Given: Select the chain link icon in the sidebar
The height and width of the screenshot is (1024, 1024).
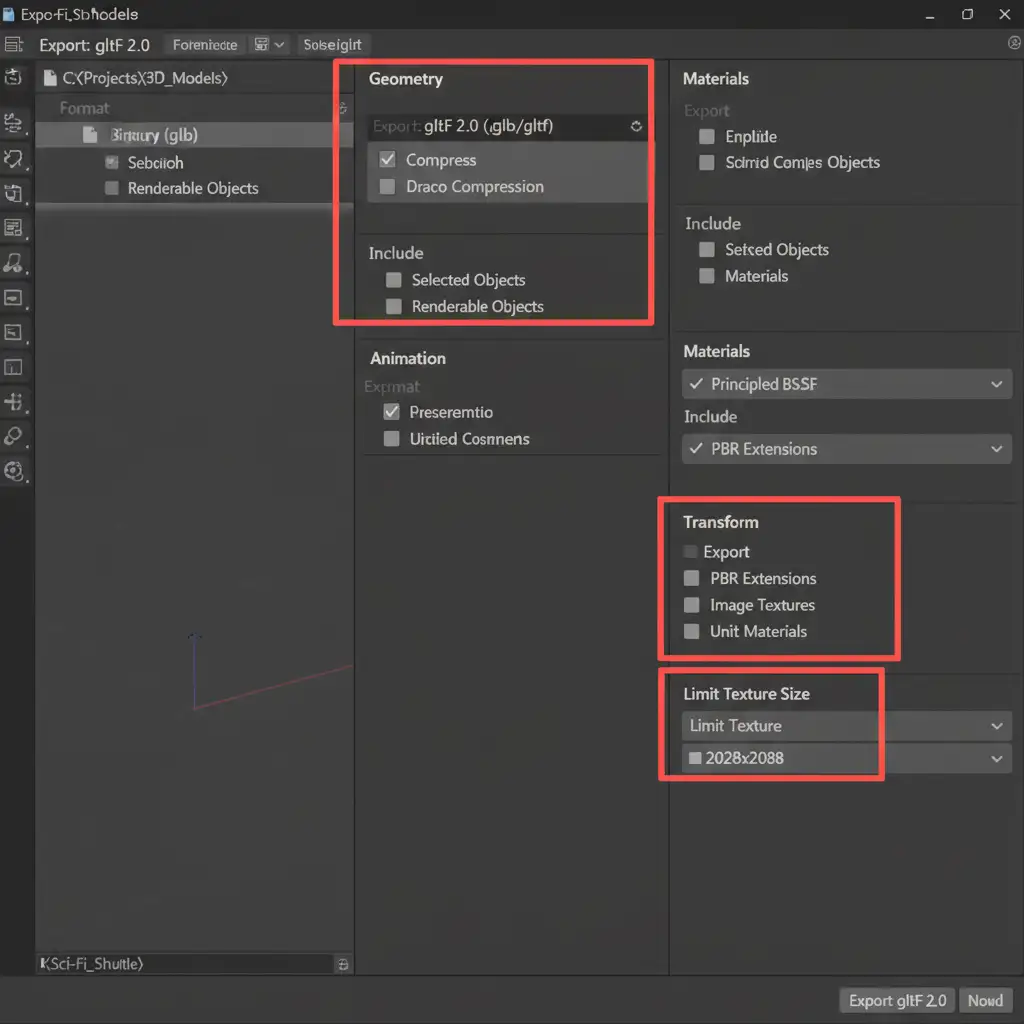Looking at the screenshot, I should coord(14,436).
